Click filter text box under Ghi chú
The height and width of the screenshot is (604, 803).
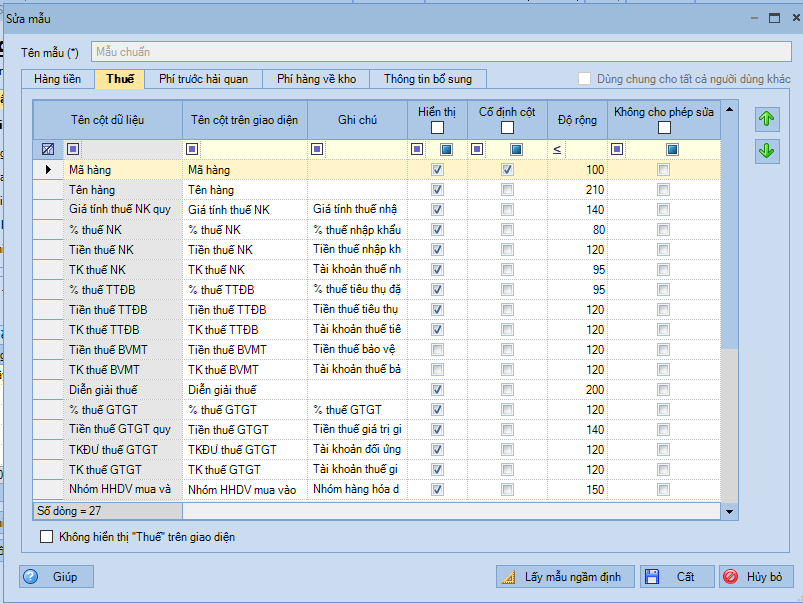click(x=366, y=149)
